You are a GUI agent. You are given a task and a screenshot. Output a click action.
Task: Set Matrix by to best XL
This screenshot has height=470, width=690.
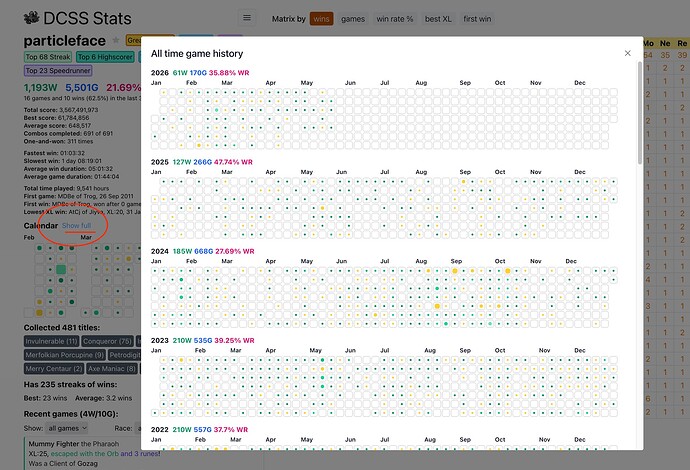pos(438,19)
